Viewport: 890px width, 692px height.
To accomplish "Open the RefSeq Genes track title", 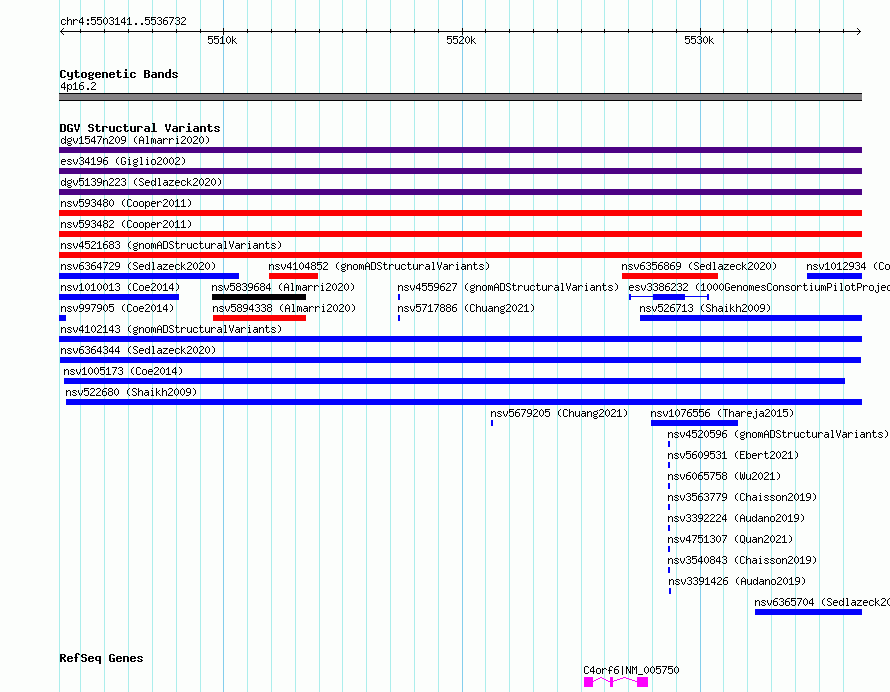I will (101, 658).
